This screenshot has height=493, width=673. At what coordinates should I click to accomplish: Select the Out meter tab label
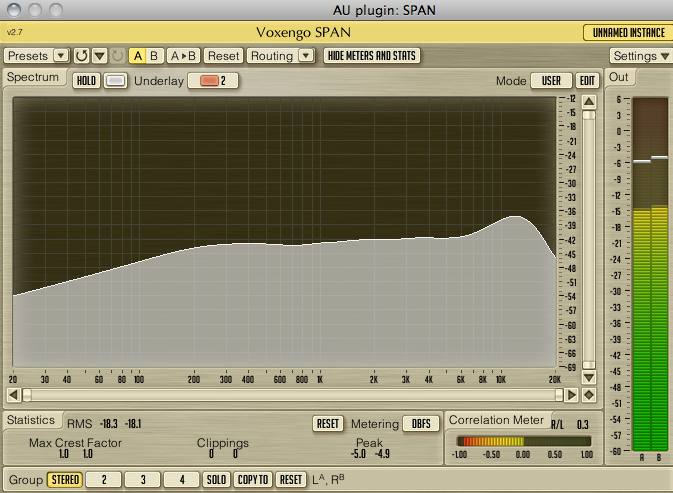coord(618,77)
